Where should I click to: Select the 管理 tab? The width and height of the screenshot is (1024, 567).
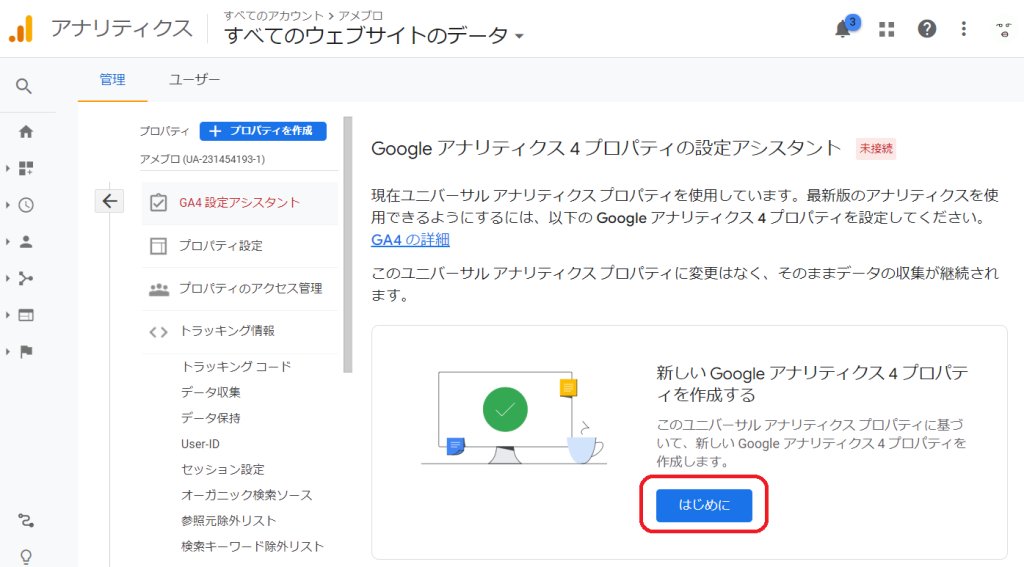click(x=112, y=80)
